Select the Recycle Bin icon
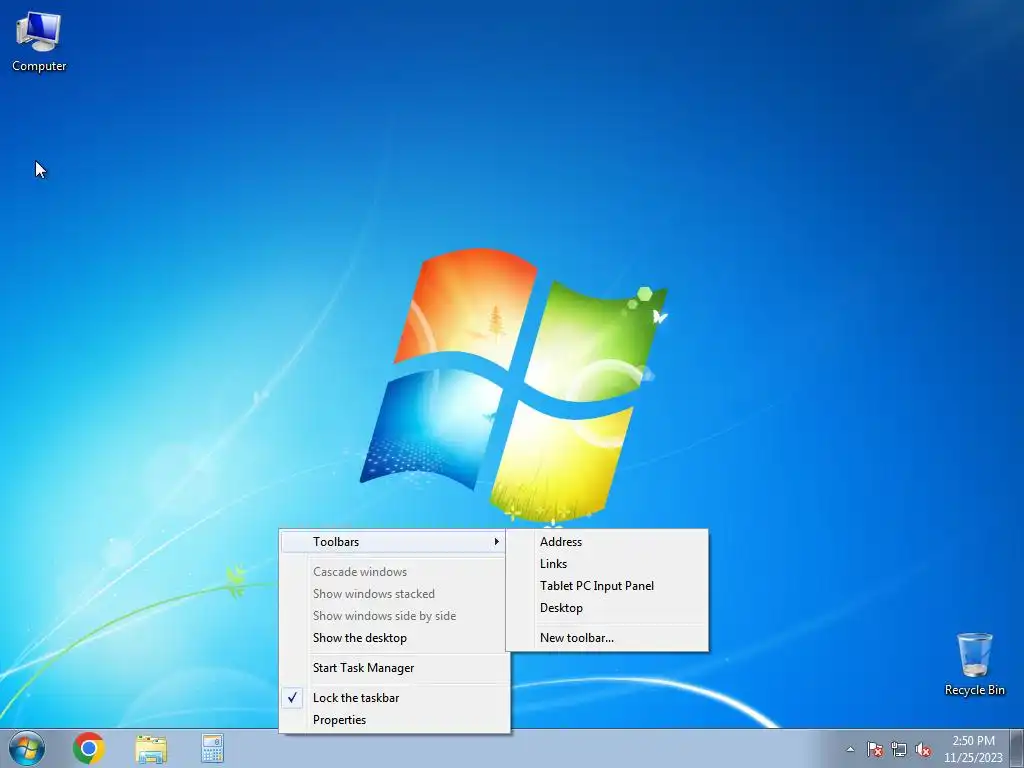This screenshot has height=768, width=1024. tap(974, 664)
